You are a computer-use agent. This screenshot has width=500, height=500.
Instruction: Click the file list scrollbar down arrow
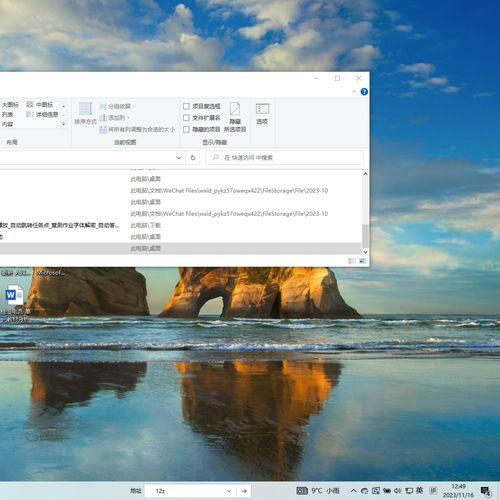pyautogui.click(x=365, y=252)
